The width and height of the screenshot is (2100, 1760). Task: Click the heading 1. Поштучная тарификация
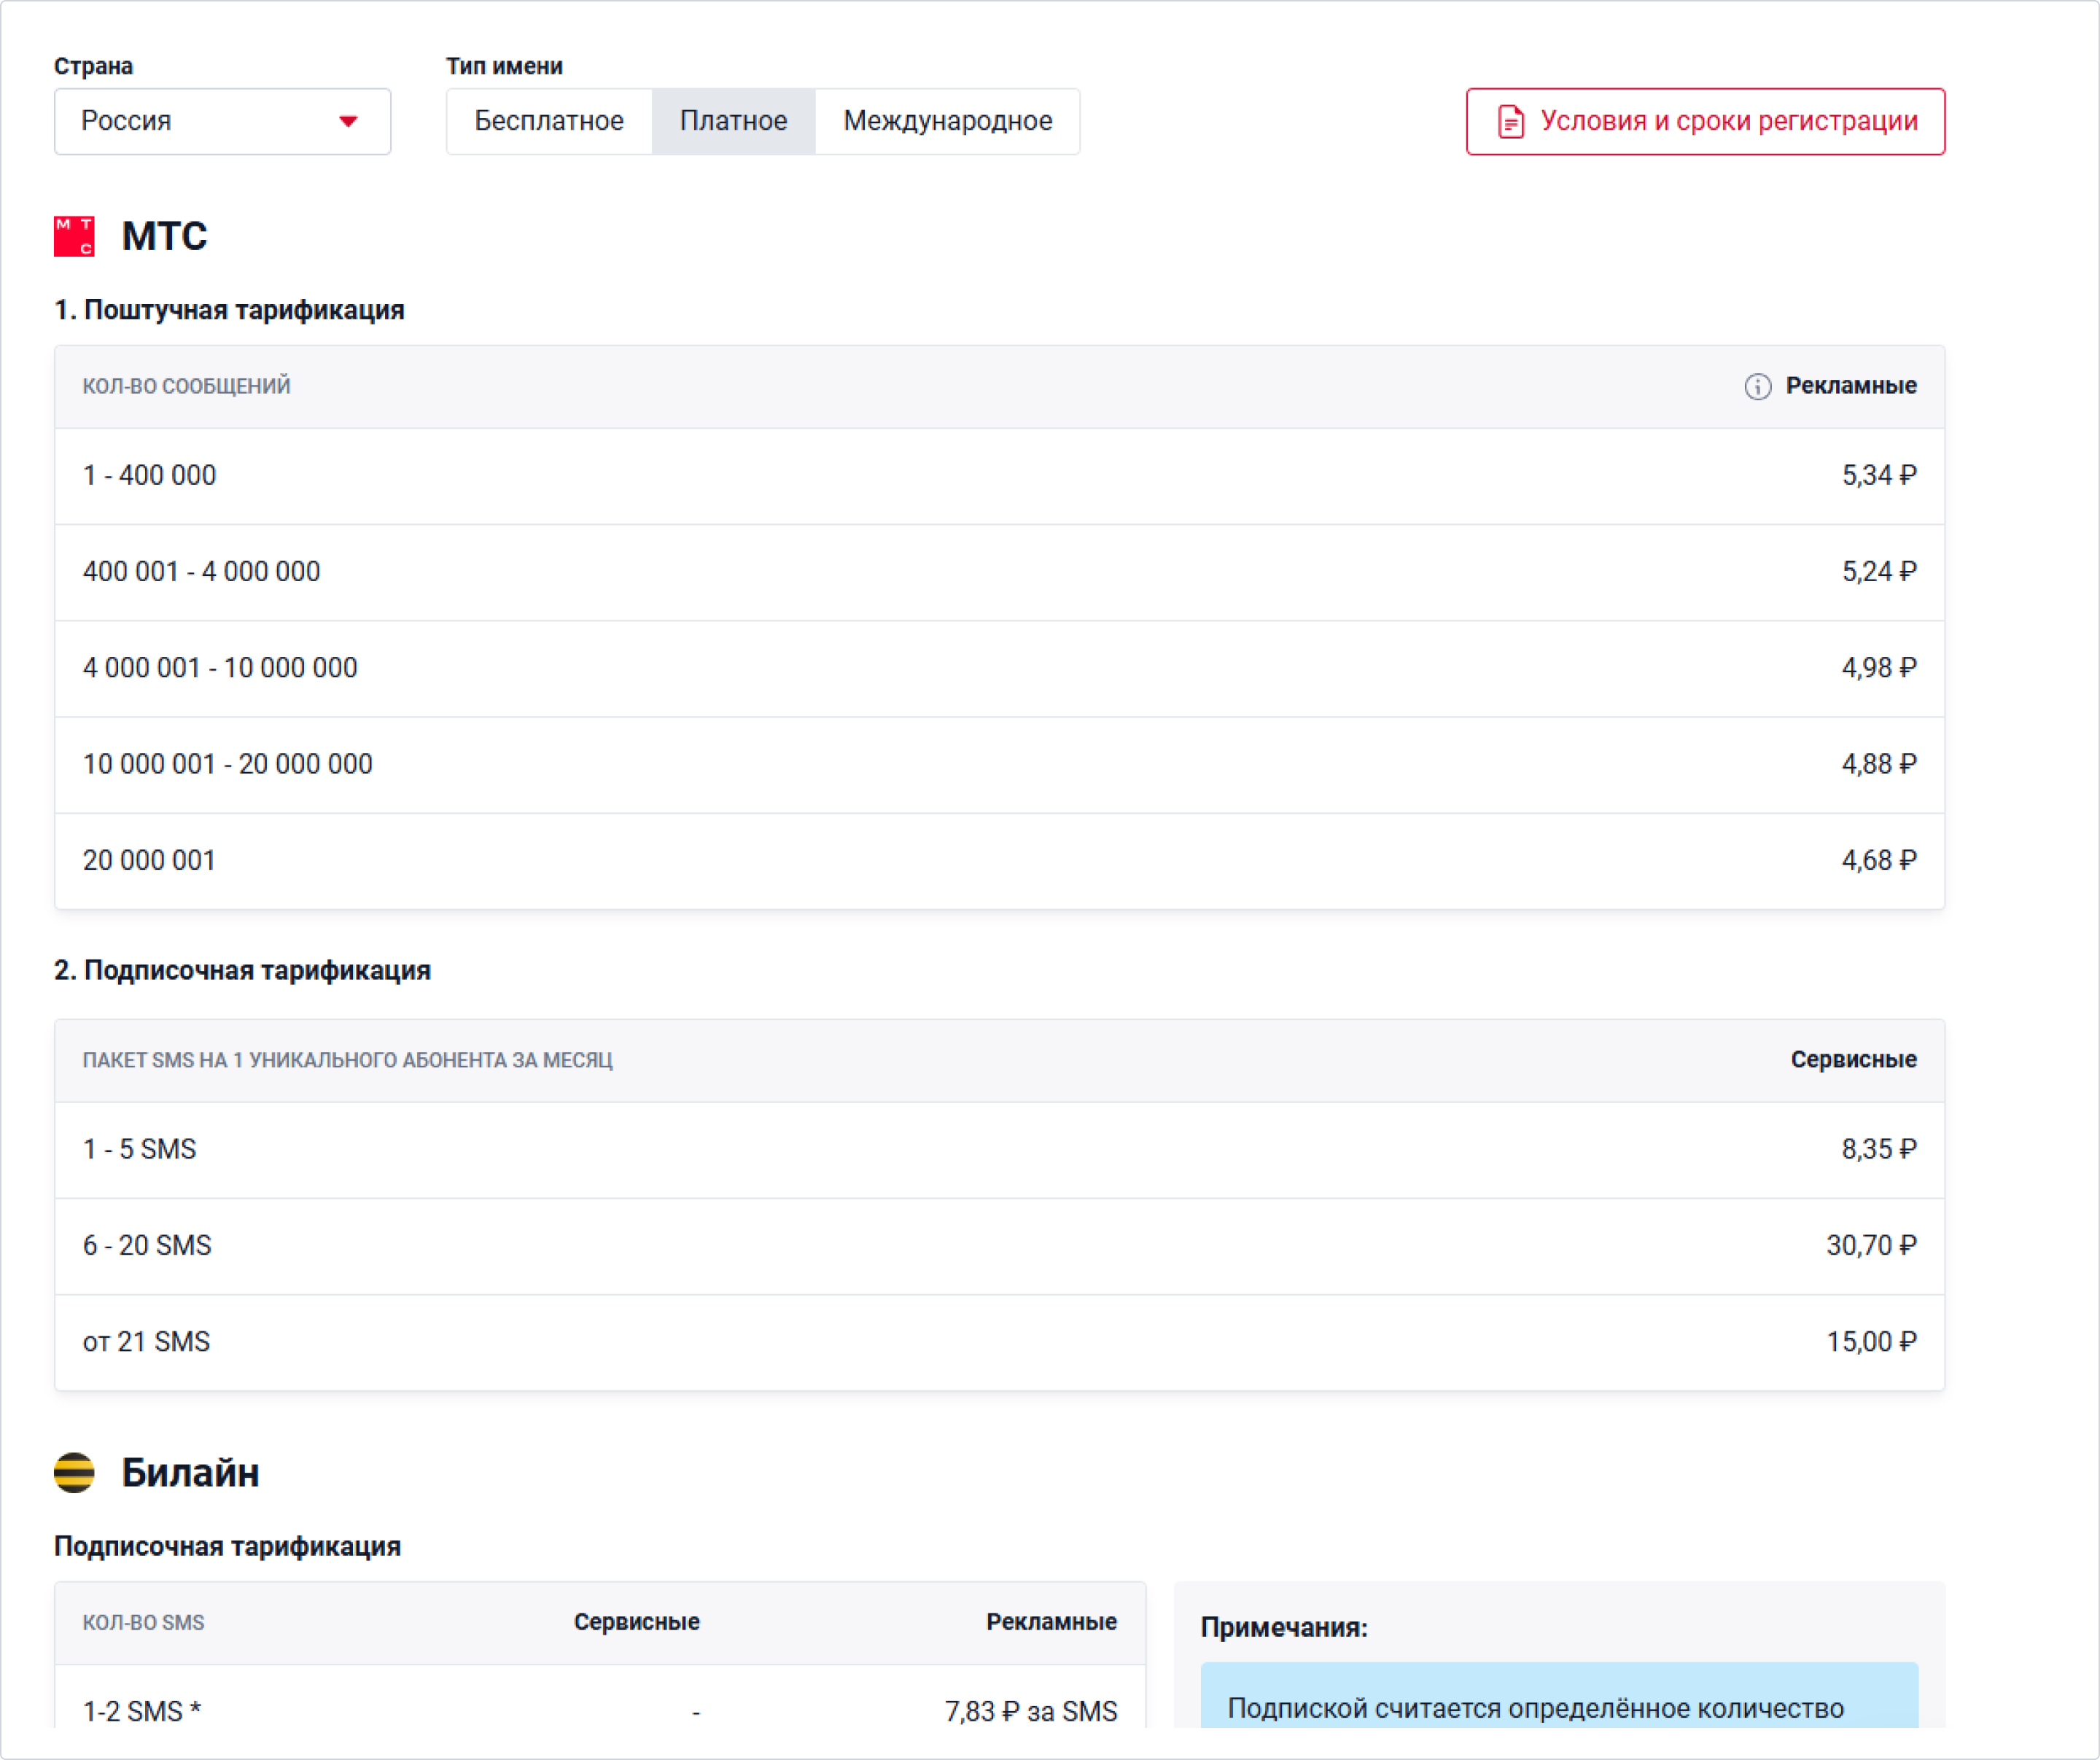point(229,310)
